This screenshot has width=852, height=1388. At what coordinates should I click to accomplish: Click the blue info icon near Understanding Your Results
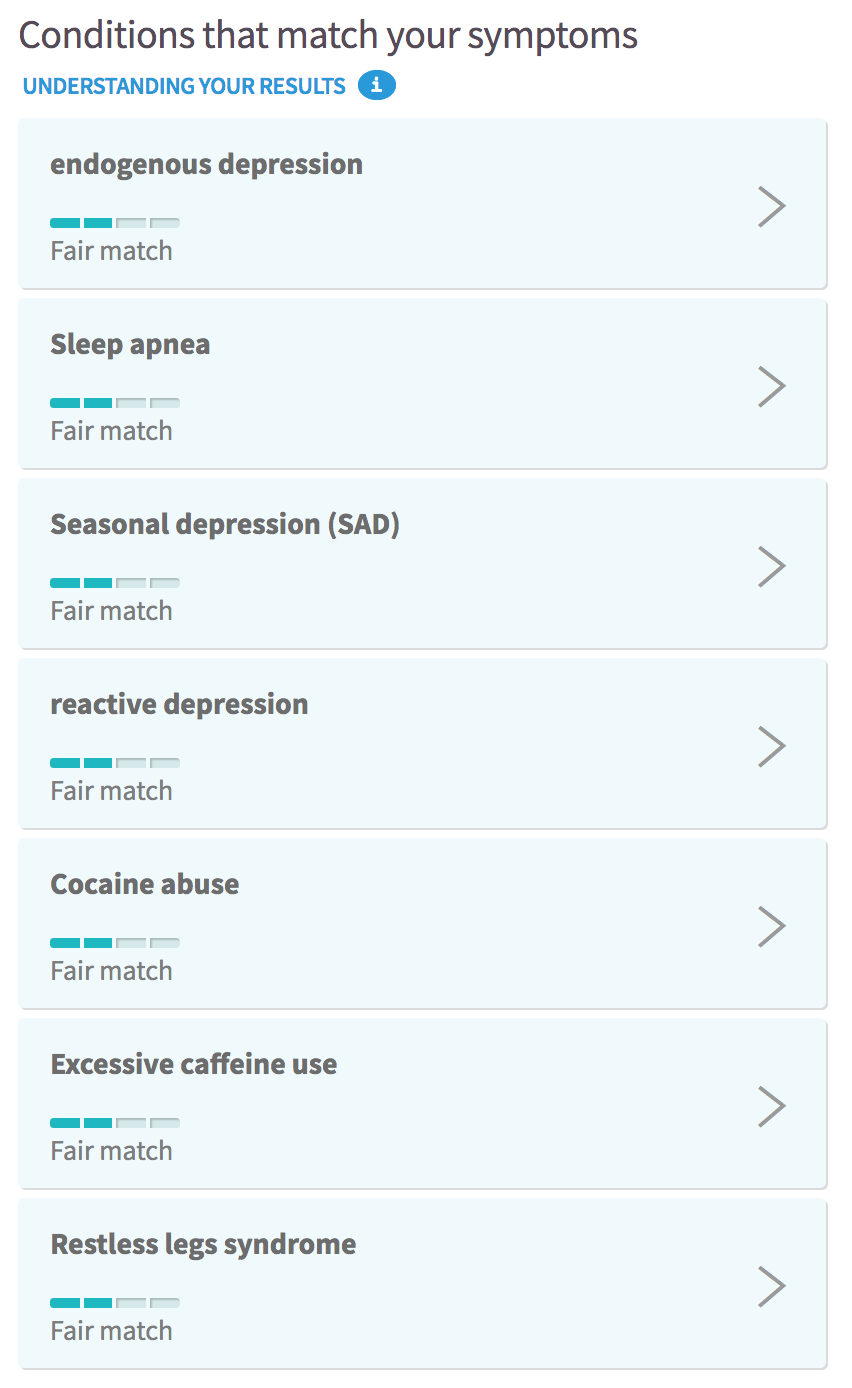377,86
